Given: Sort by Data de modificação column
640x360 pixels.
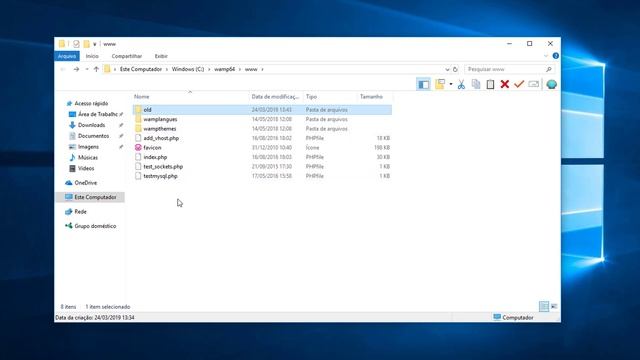Looking at the screenshot, I should pyautogui.click(x=276, y=97).
